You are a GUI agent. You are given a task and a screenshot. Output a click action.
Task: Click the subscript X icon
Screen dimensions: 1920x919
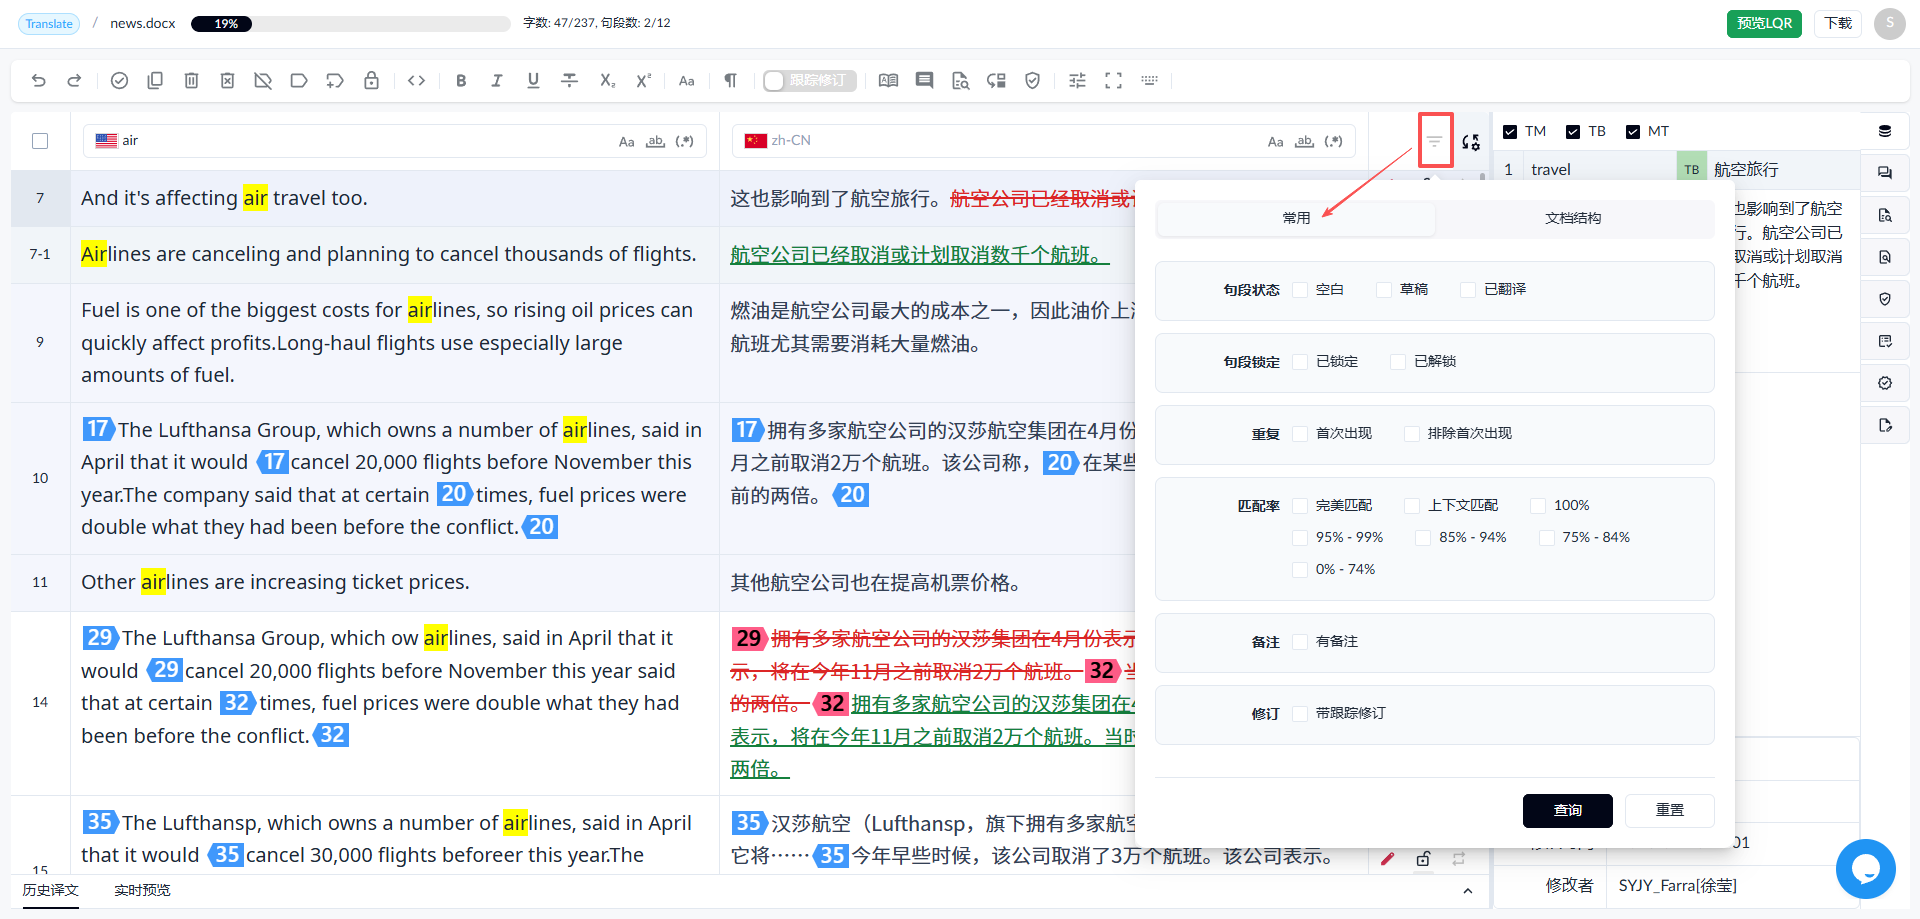click(x=607, y=81)
